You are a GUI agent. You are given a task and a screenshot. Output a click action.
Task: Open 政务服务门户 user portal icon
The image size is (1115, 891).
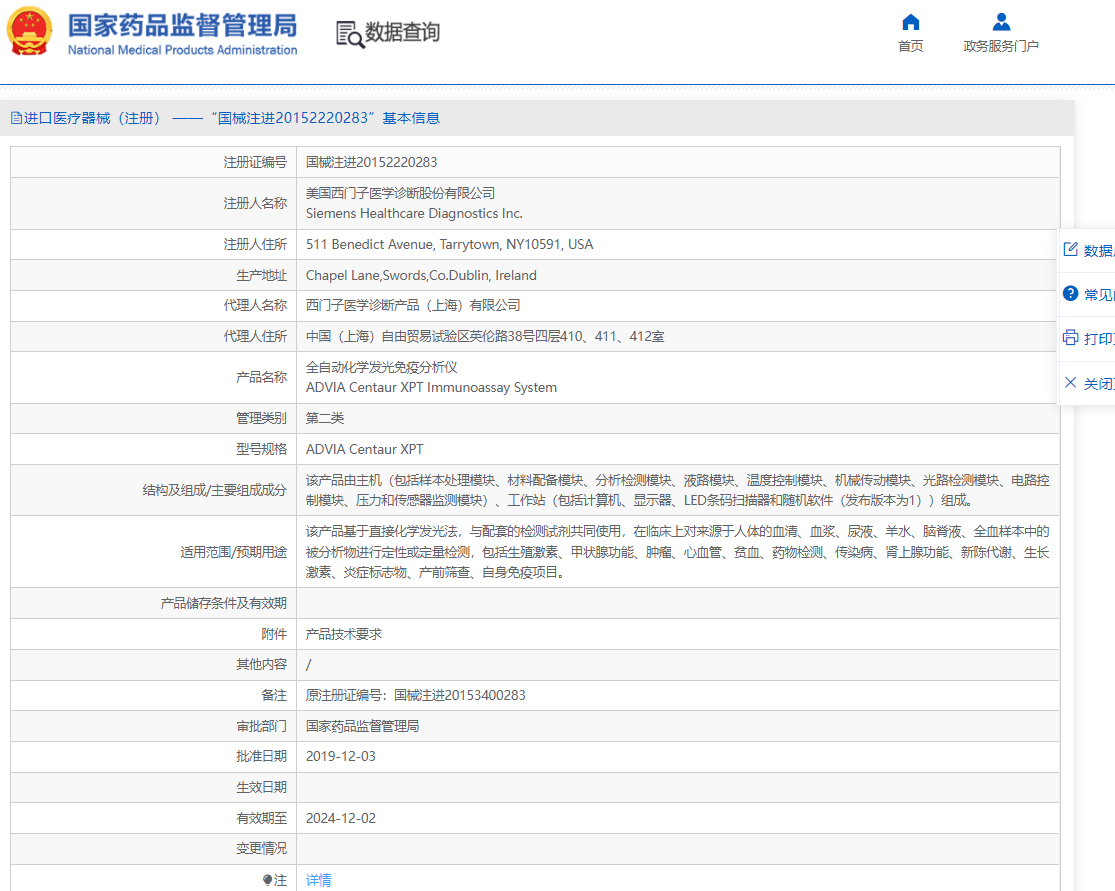[x=1001, y=22]
